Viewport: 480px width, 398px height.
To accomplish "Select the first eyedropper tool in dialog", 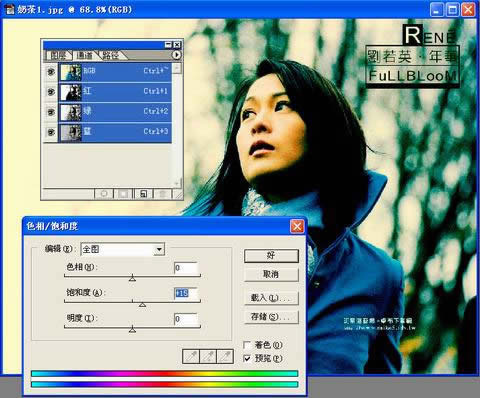I will coord(191,356).
